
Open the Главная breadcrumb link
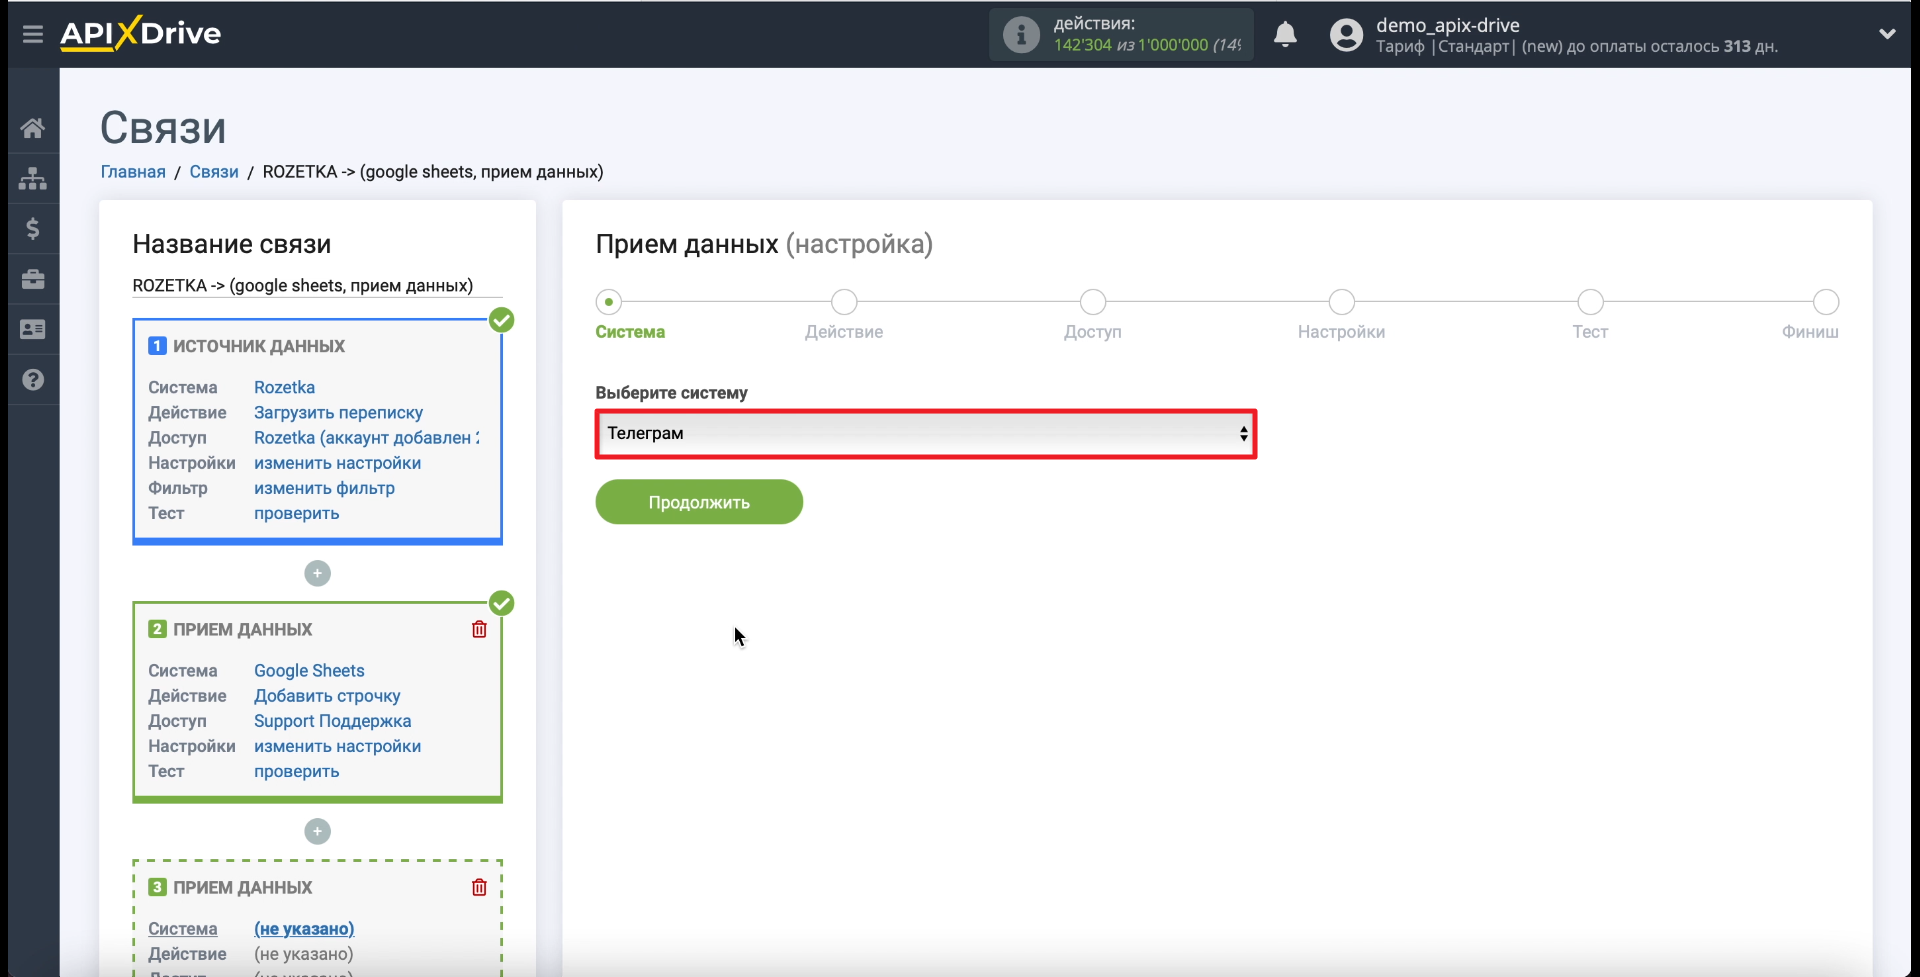[x=133, y=172]
